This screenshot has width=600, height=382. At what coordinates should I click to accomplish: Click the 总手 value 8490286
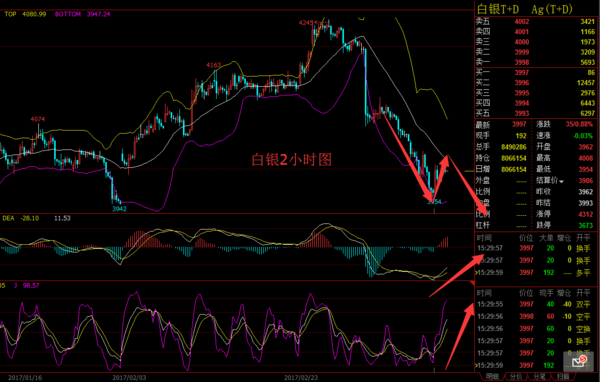[514, 147]
